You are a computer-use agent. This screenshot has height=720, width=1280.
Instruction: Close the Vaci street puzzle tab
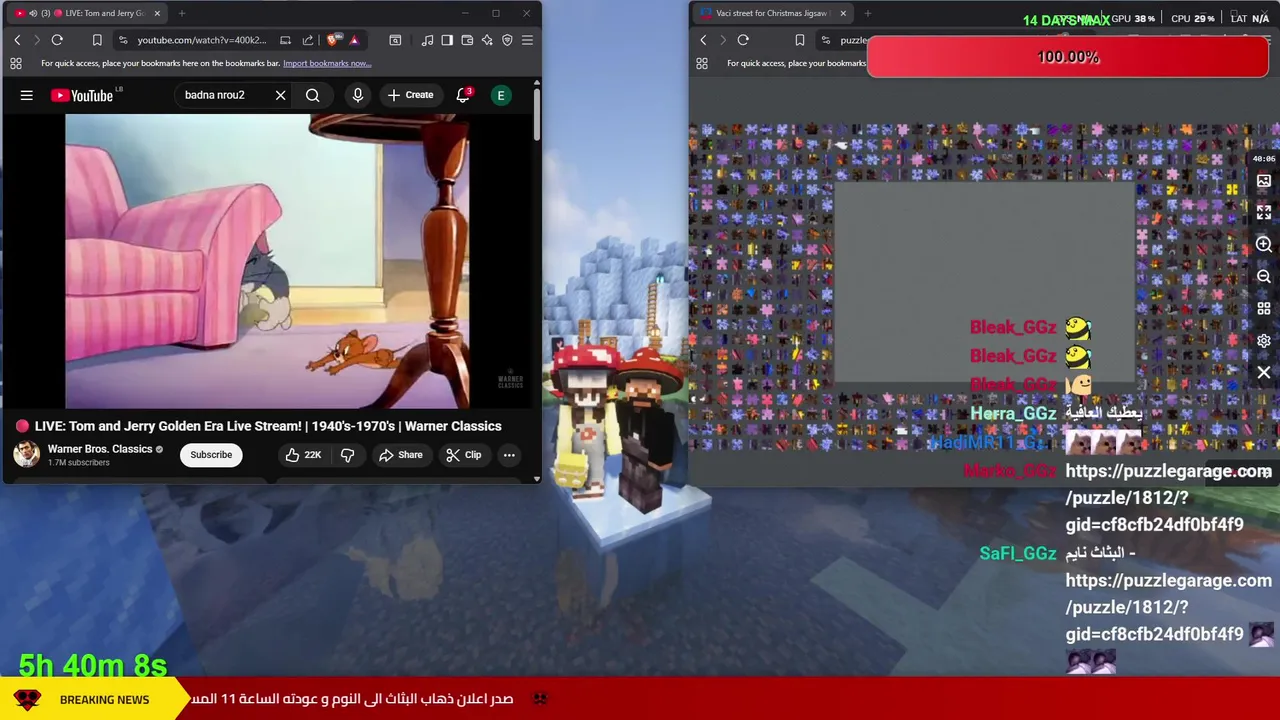click(843, 13)
